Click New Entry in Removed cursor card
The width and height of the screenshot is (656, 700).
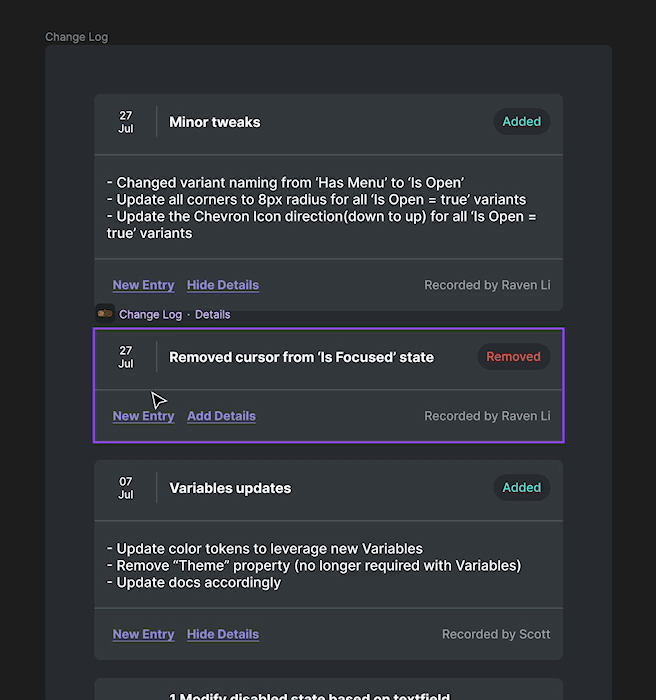(x=143, y=416)
